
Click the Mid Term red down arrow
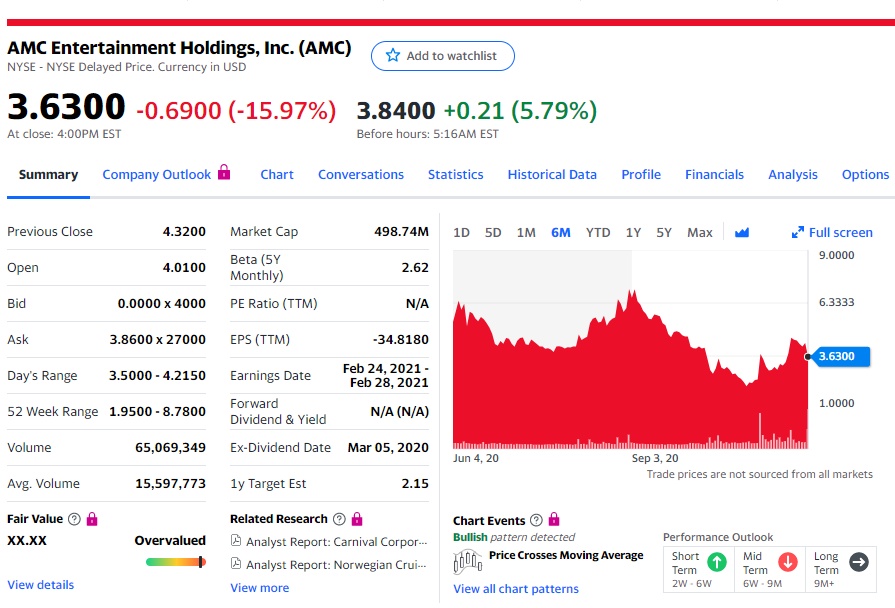click(788, 562)
